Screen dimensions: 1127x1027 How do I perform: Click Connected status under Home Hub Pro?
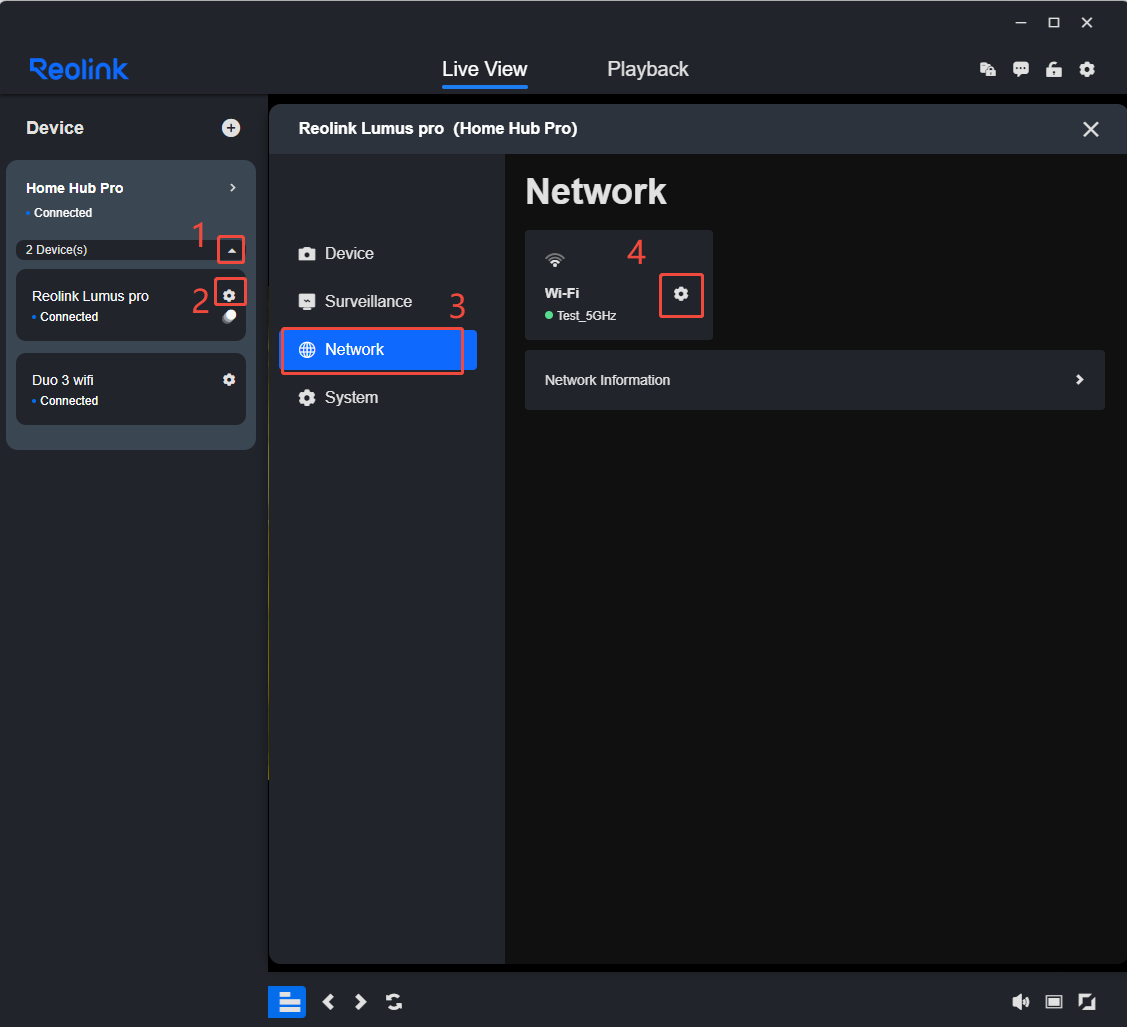63,213
